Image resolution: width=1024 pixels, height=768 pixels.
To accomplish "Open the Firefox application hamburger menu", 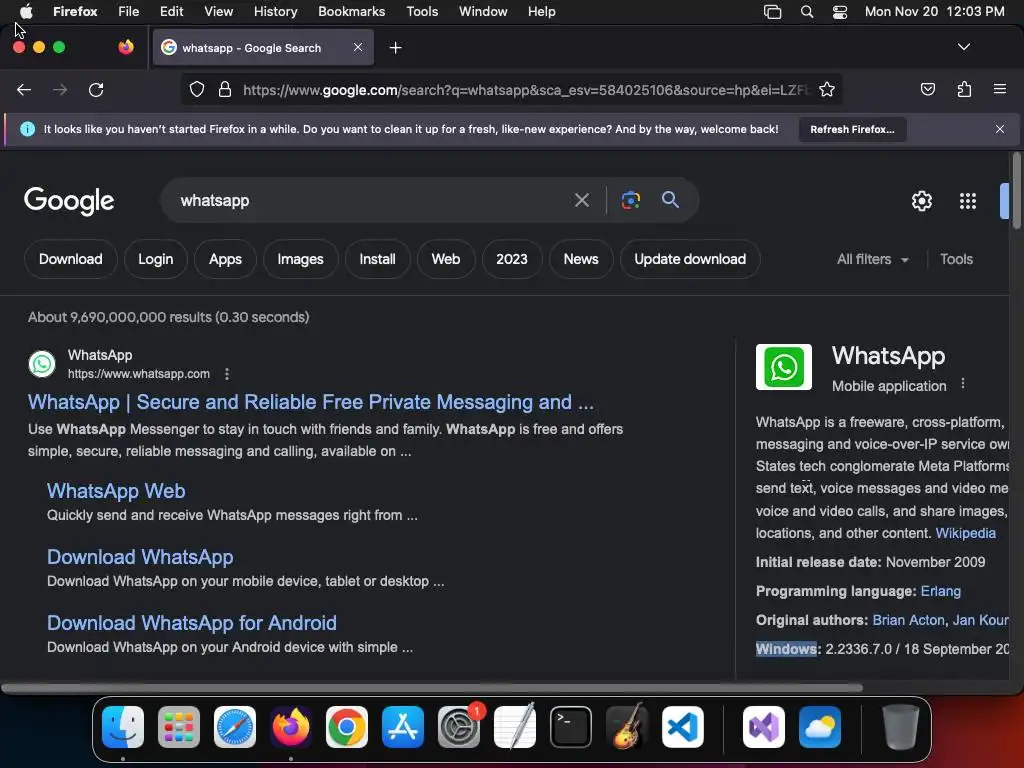I will [999, 89].
